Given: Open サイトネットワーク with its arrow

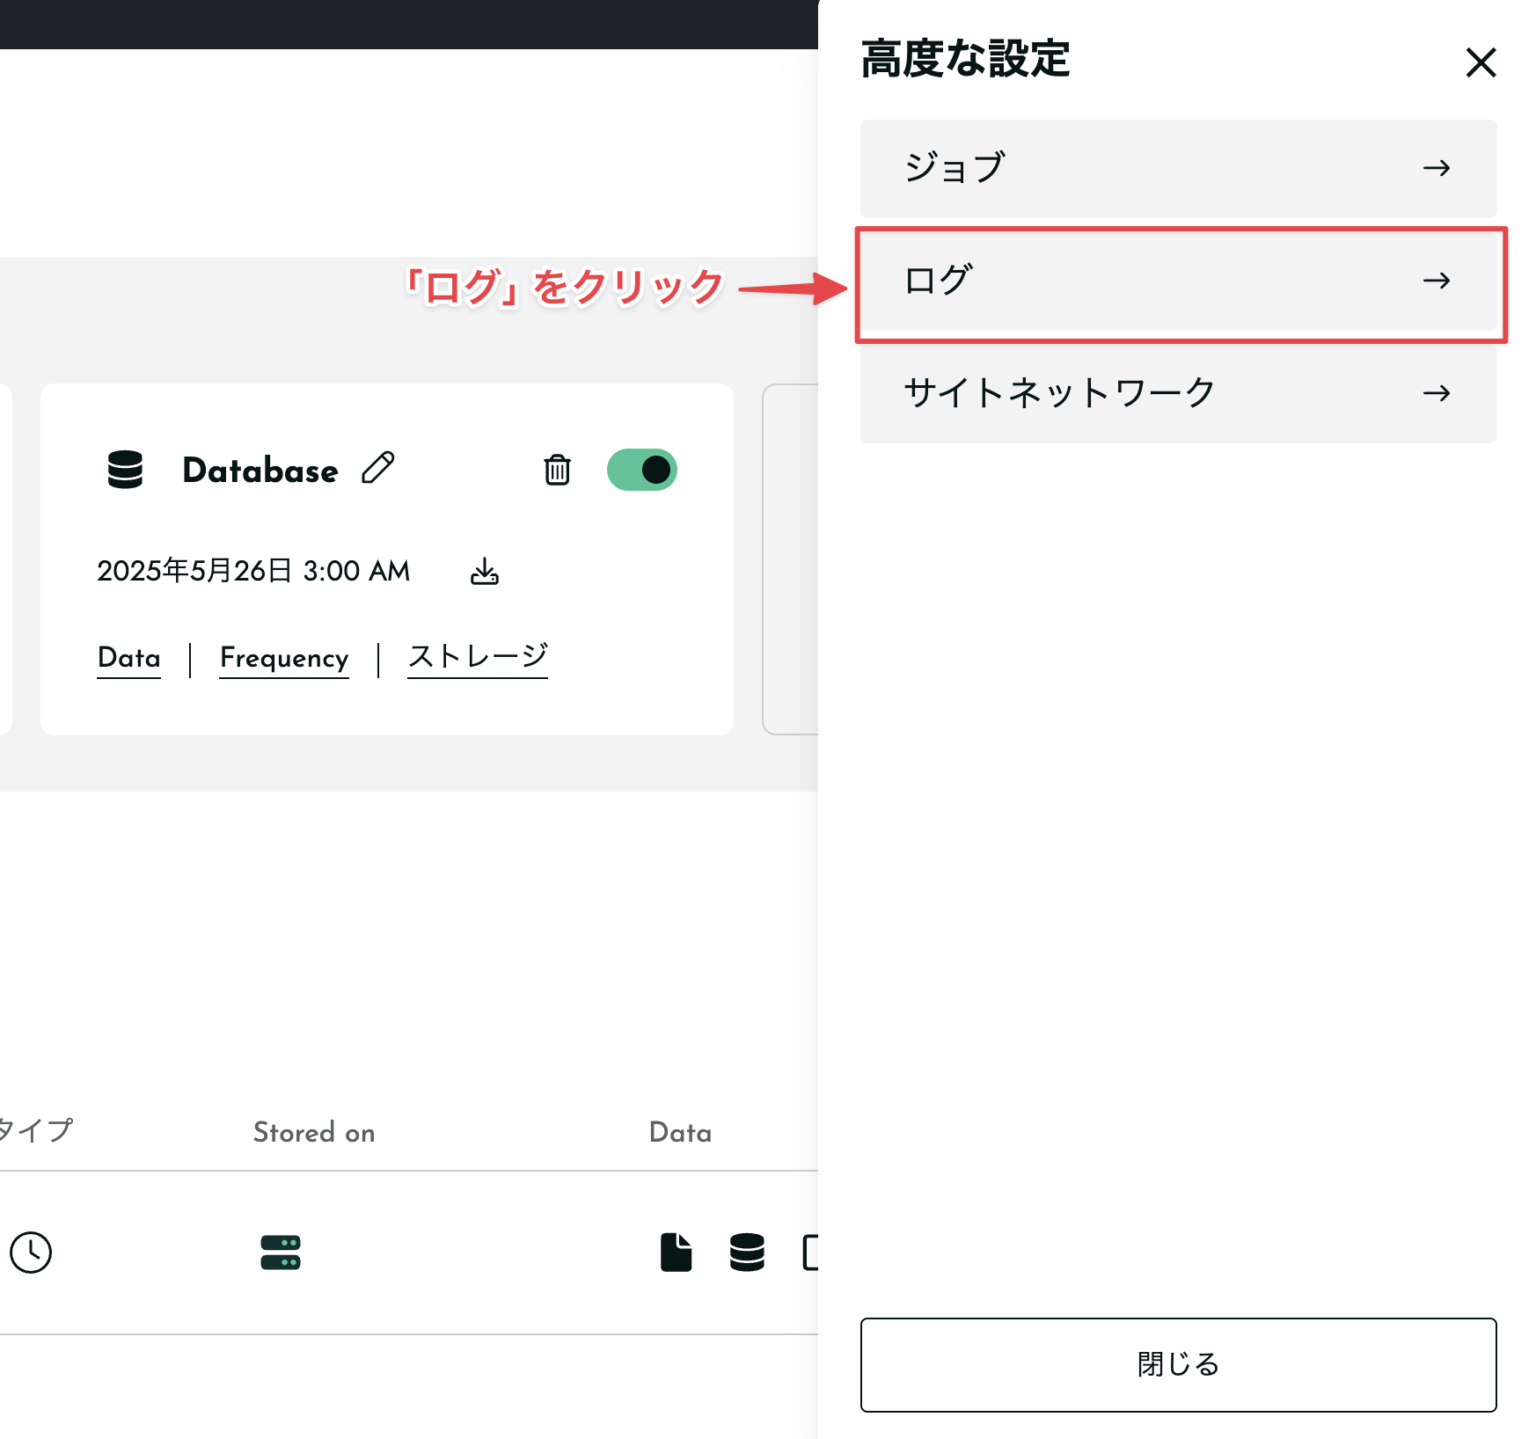Looking at the screenshot, I should coord(1437,393).
